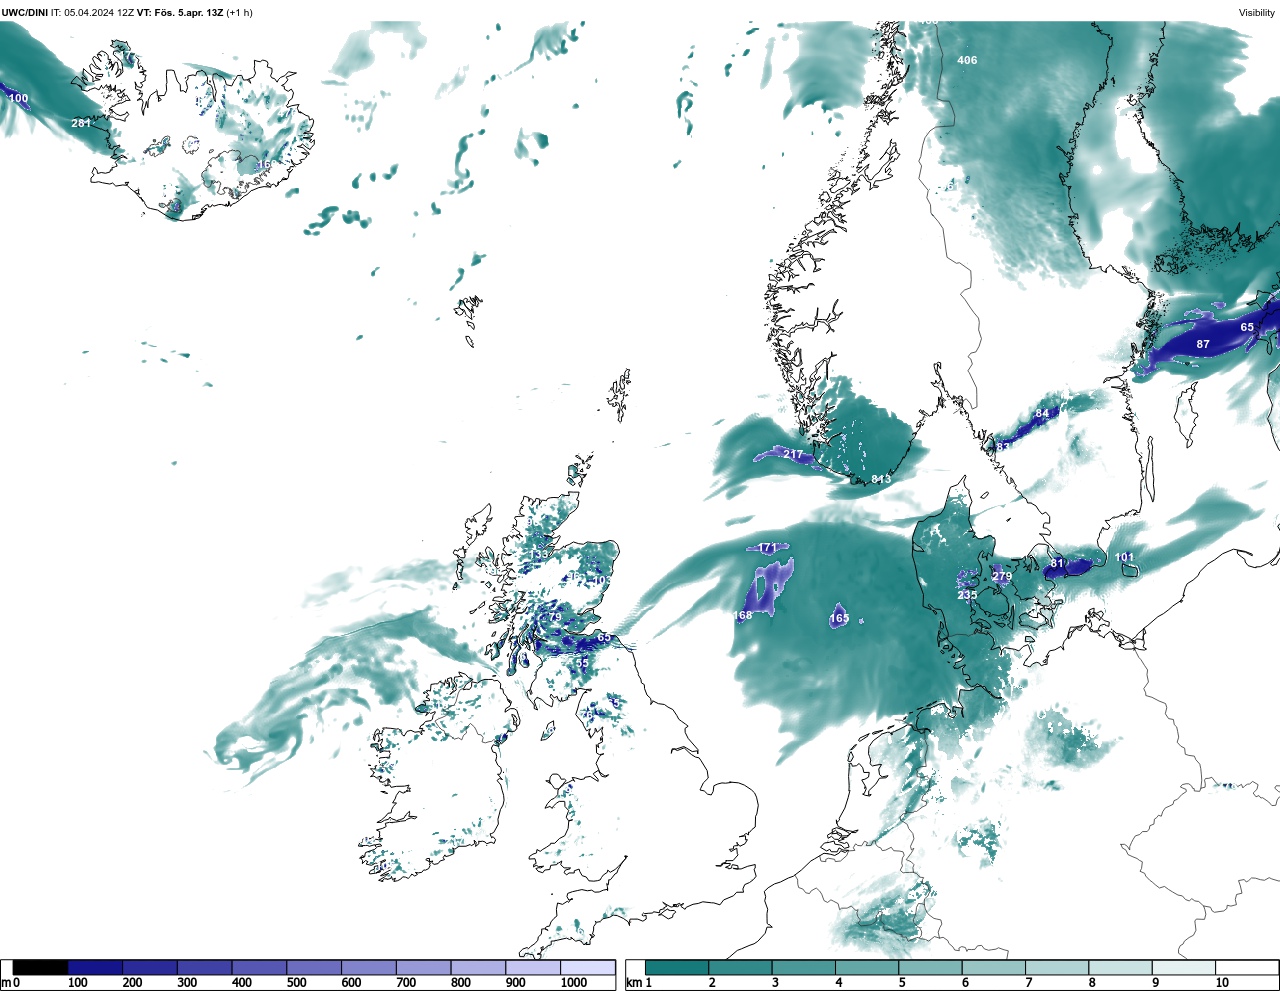Click the '84' value over southern Sweden
This screenshot has height=991, width=1280.
click(1042, 414)
